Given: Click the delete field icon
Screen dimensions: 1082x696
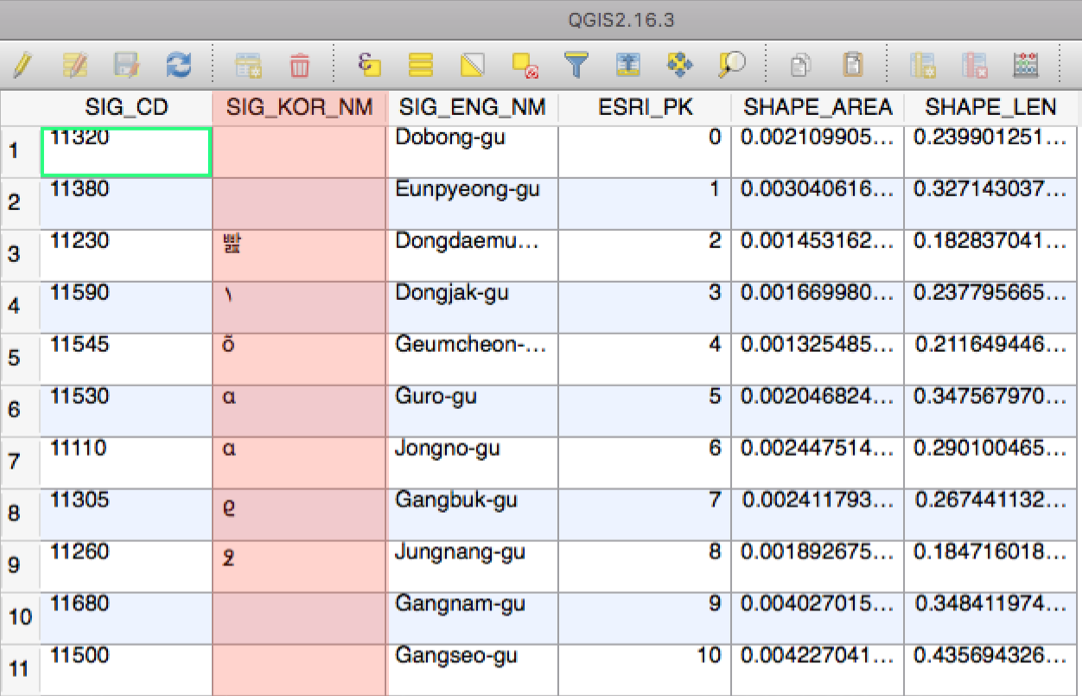Looking at the screenshot, I should (x=974, y=66).
